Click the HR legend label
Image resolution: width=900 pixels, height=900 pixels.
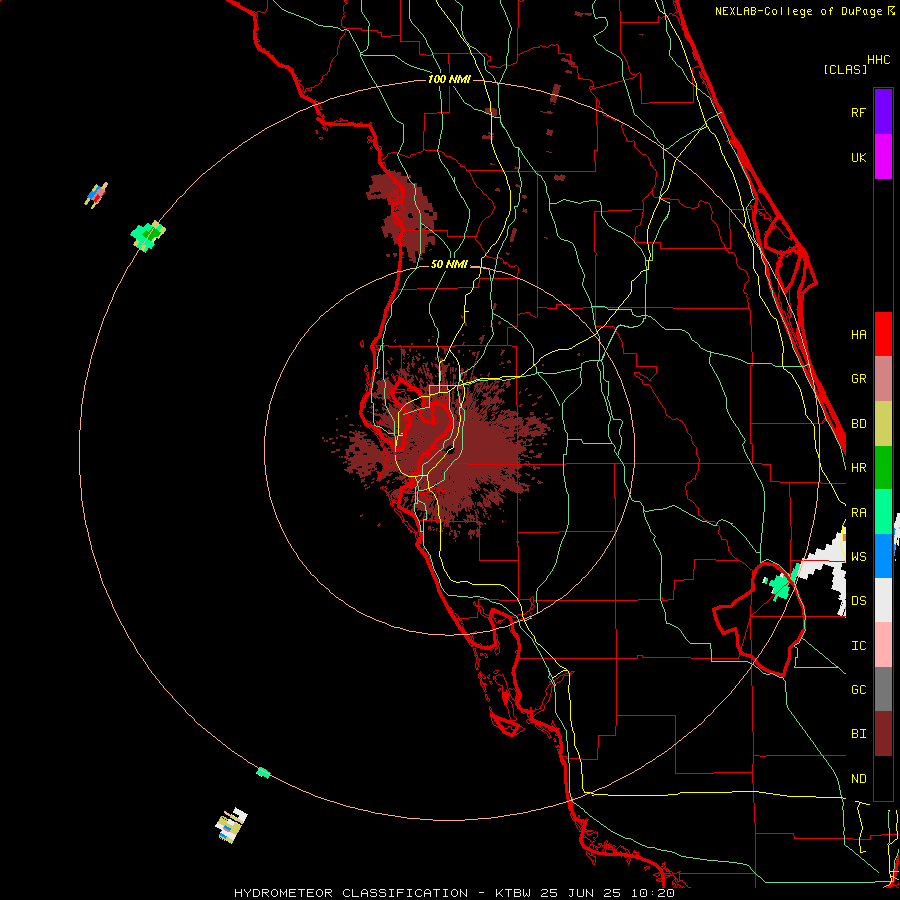pos(858,468)
